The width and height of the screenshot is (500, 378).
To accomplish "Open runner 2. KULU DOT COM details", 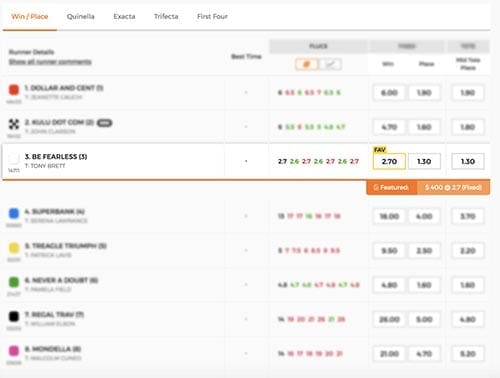I will [59, 122].
